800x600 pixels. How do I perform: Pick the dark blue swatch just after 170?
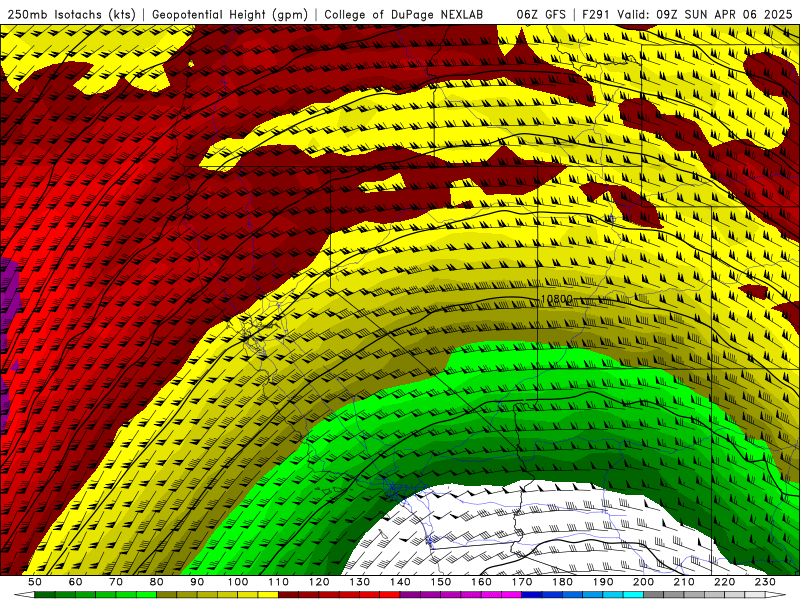click(532, 594)
